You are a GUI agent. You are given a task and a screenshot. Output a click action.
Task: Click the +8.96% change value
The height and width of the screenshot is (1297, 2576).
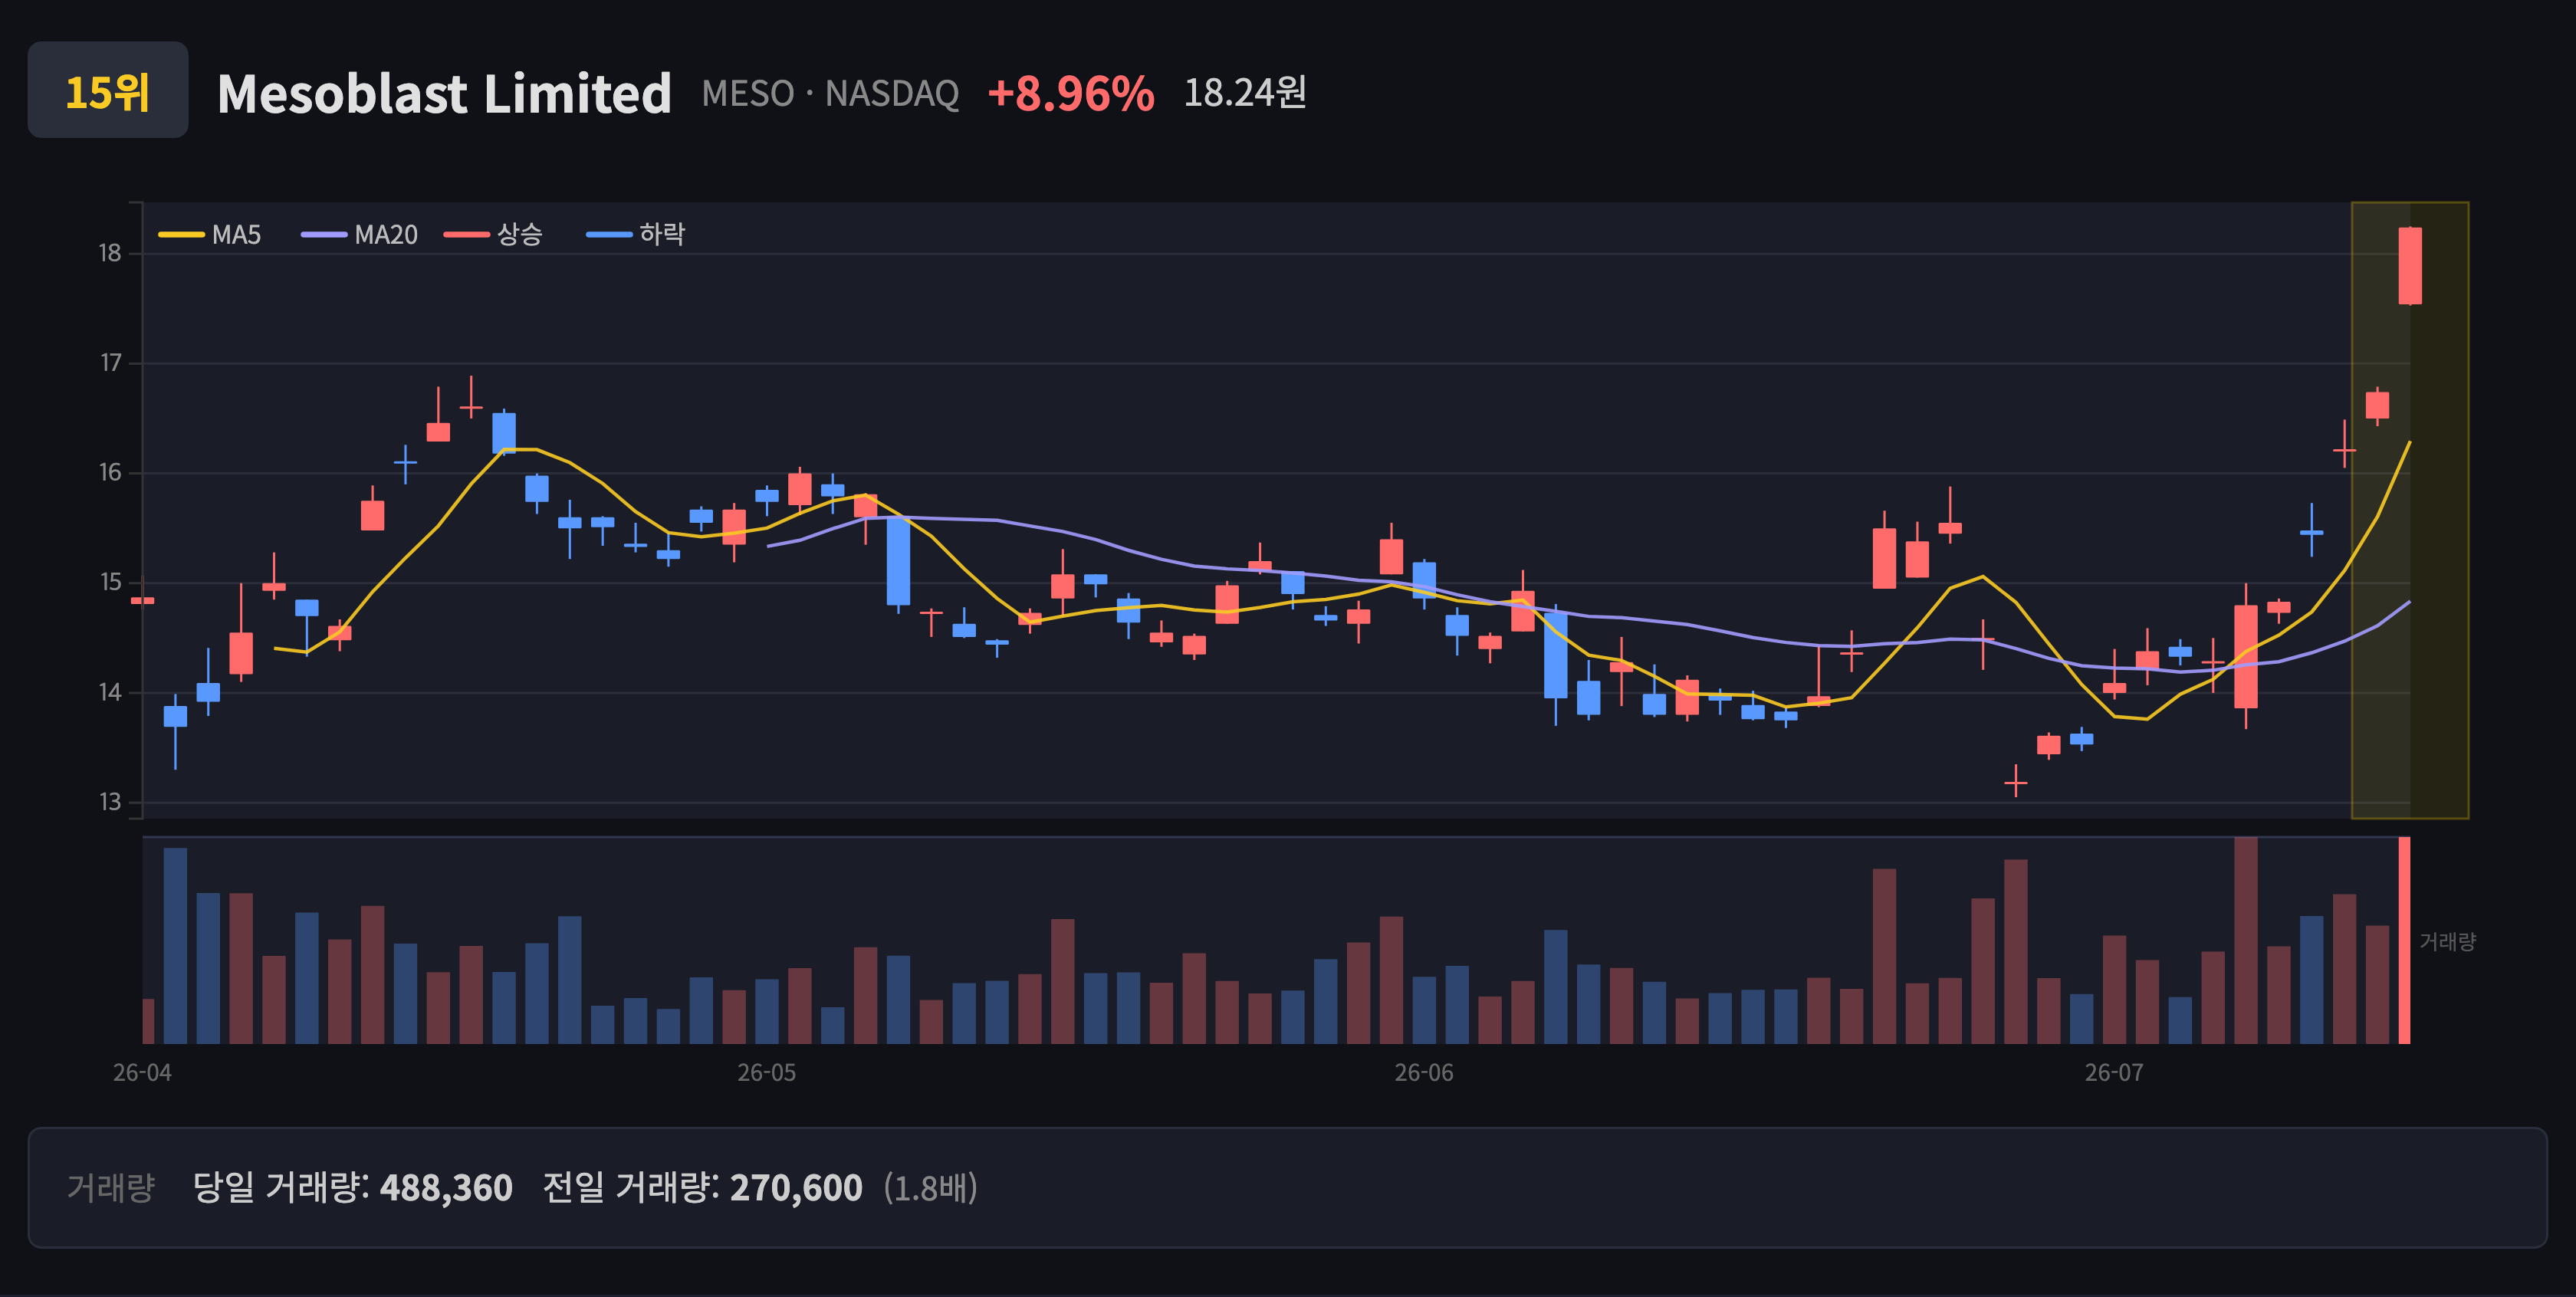click(1070, 93)
